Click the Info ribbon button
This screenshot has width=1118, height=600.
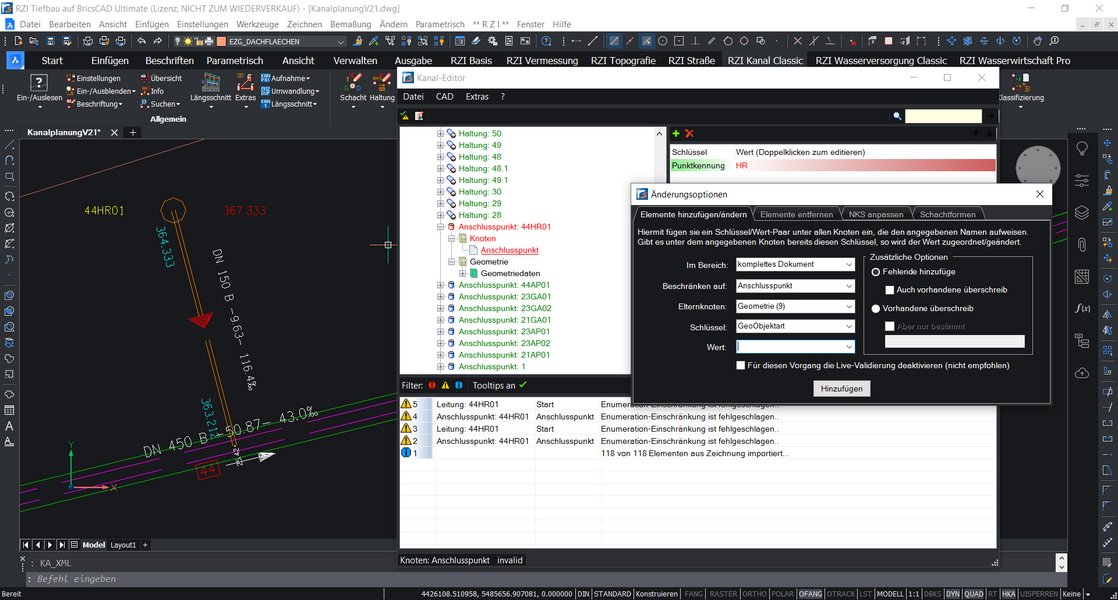point(153,91)
